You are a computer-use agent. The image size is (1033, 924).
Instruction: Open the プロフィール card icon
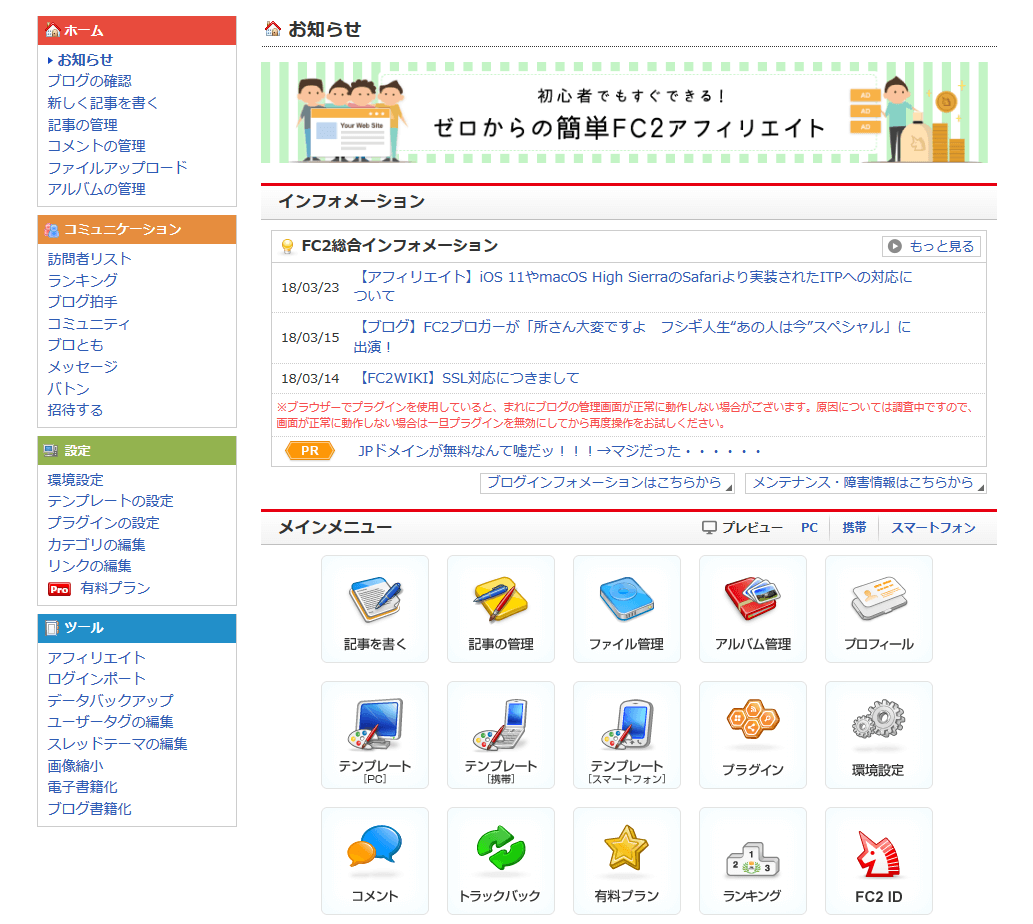point(879,609)
